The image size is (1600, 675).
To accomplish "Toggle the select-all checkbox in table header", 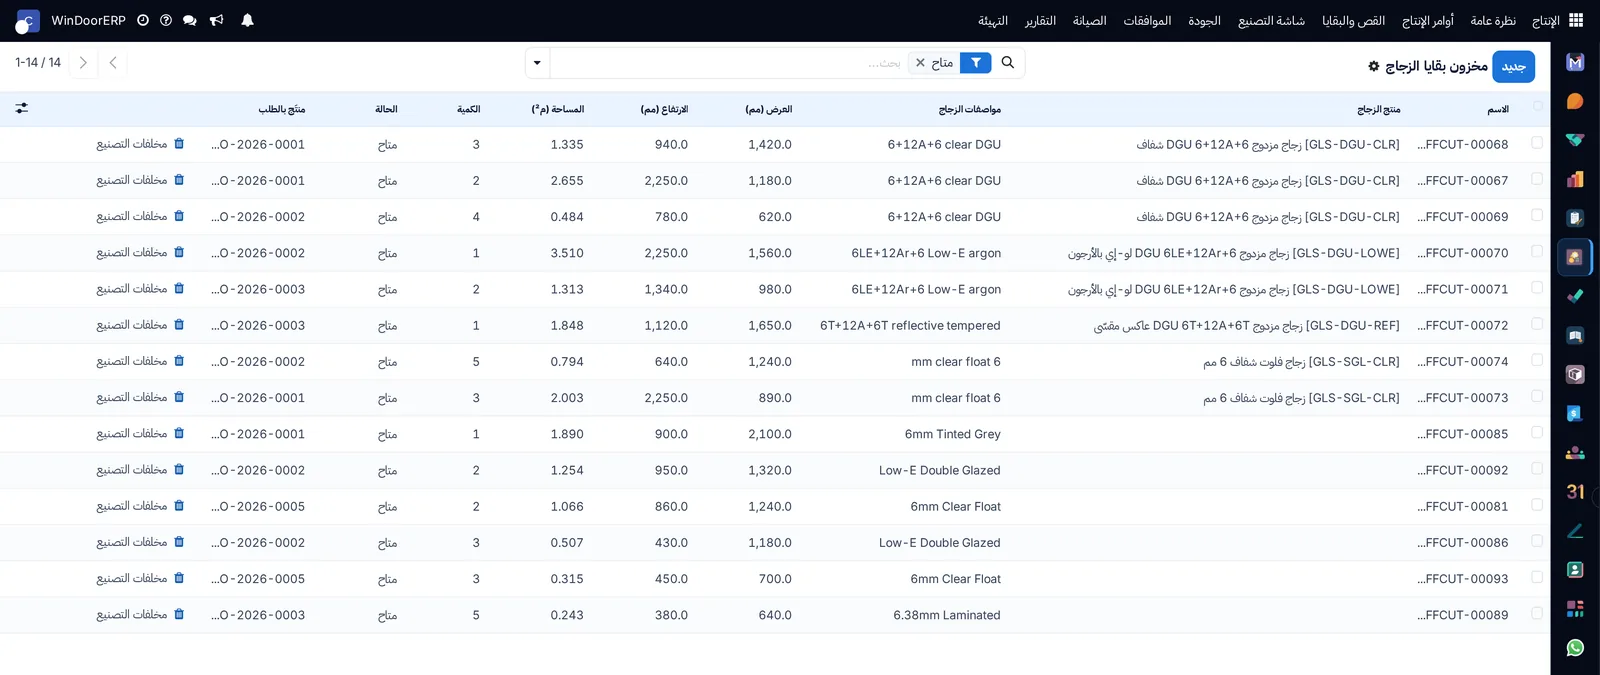I will [1537, 105].
